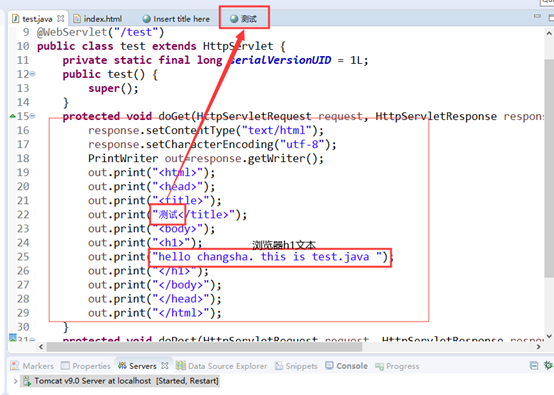Collapse the doGet method at line 15
554x395 pixels.
pos(33,116)
